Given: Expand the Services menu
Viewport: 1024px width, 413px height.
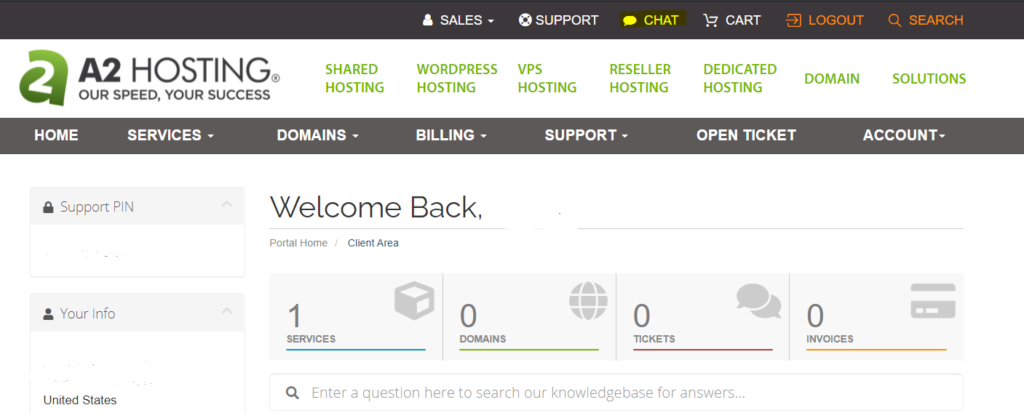Looking at the screenshot, I should 170,135.
